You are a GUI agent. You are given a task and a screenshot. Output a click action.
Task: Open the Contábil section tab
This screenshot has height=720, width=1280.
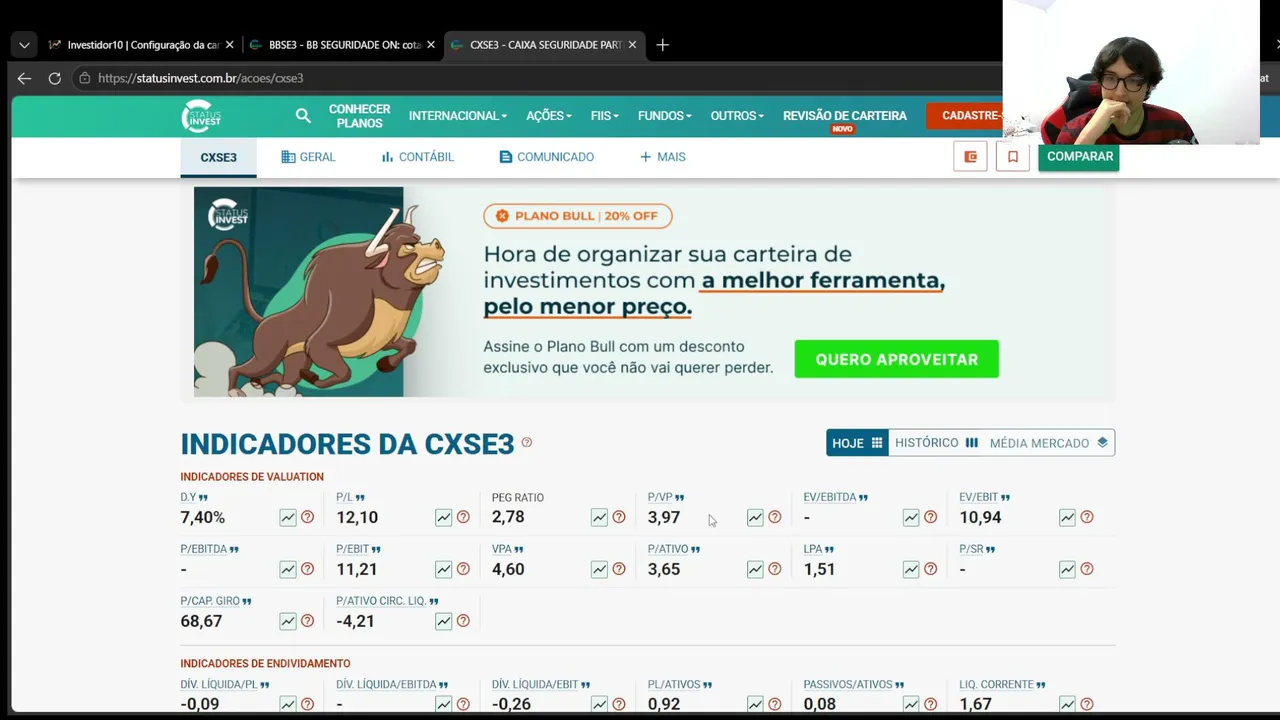click(x=417, y=157)
